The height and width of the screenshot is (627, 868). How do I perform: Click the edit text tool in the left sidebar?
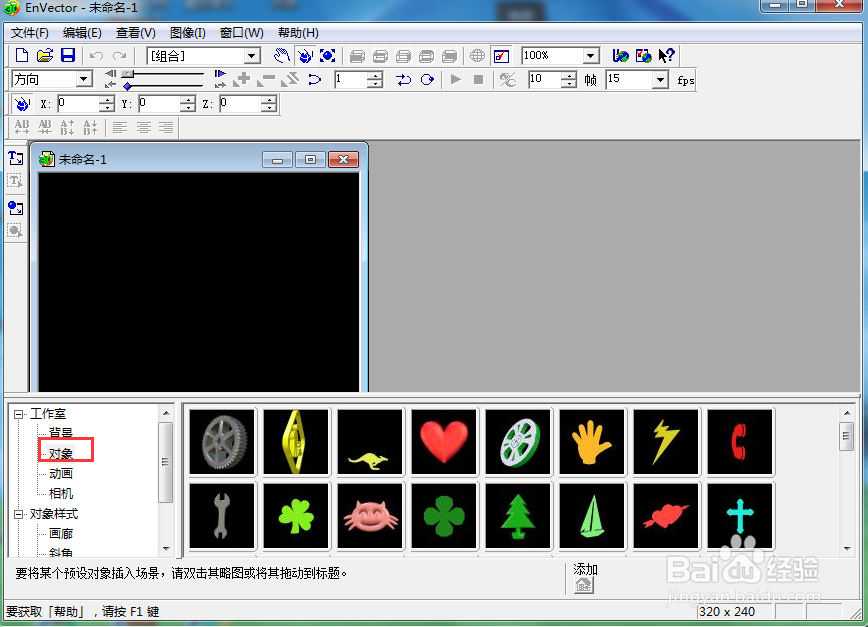pos(16,181)
